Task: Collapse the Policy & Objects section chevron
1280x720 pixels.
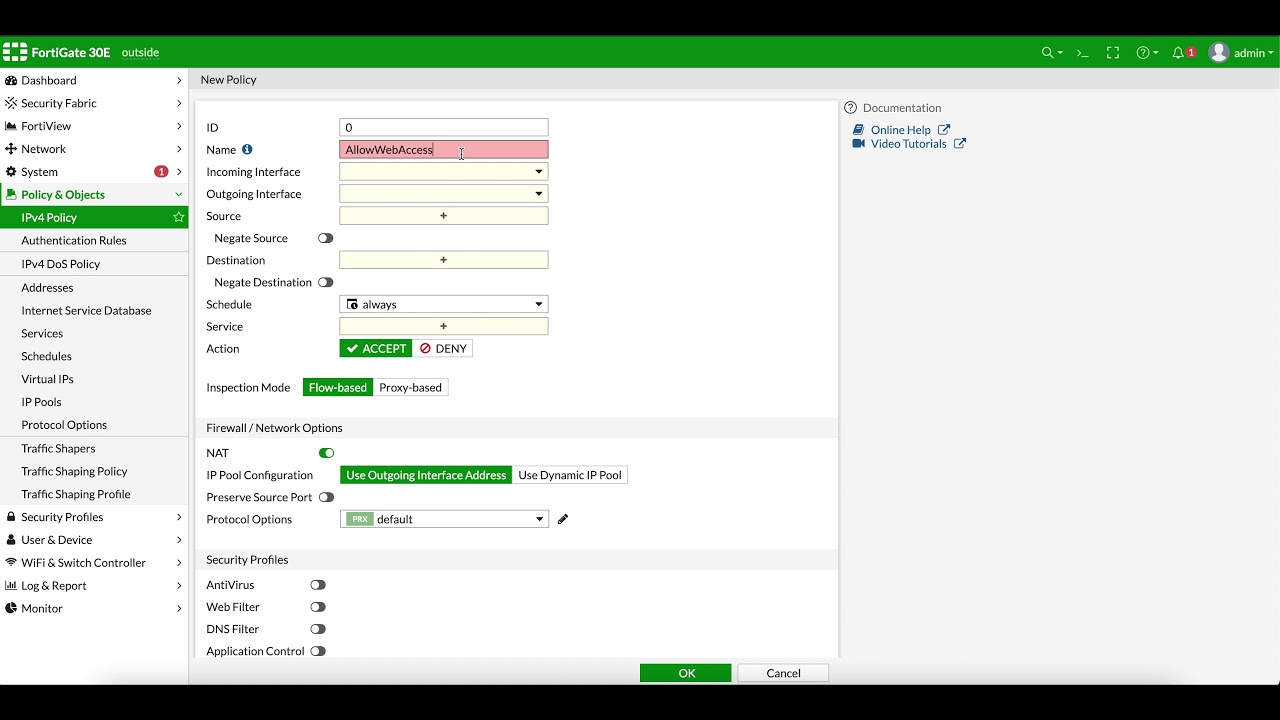Action: tap(179, 195)
